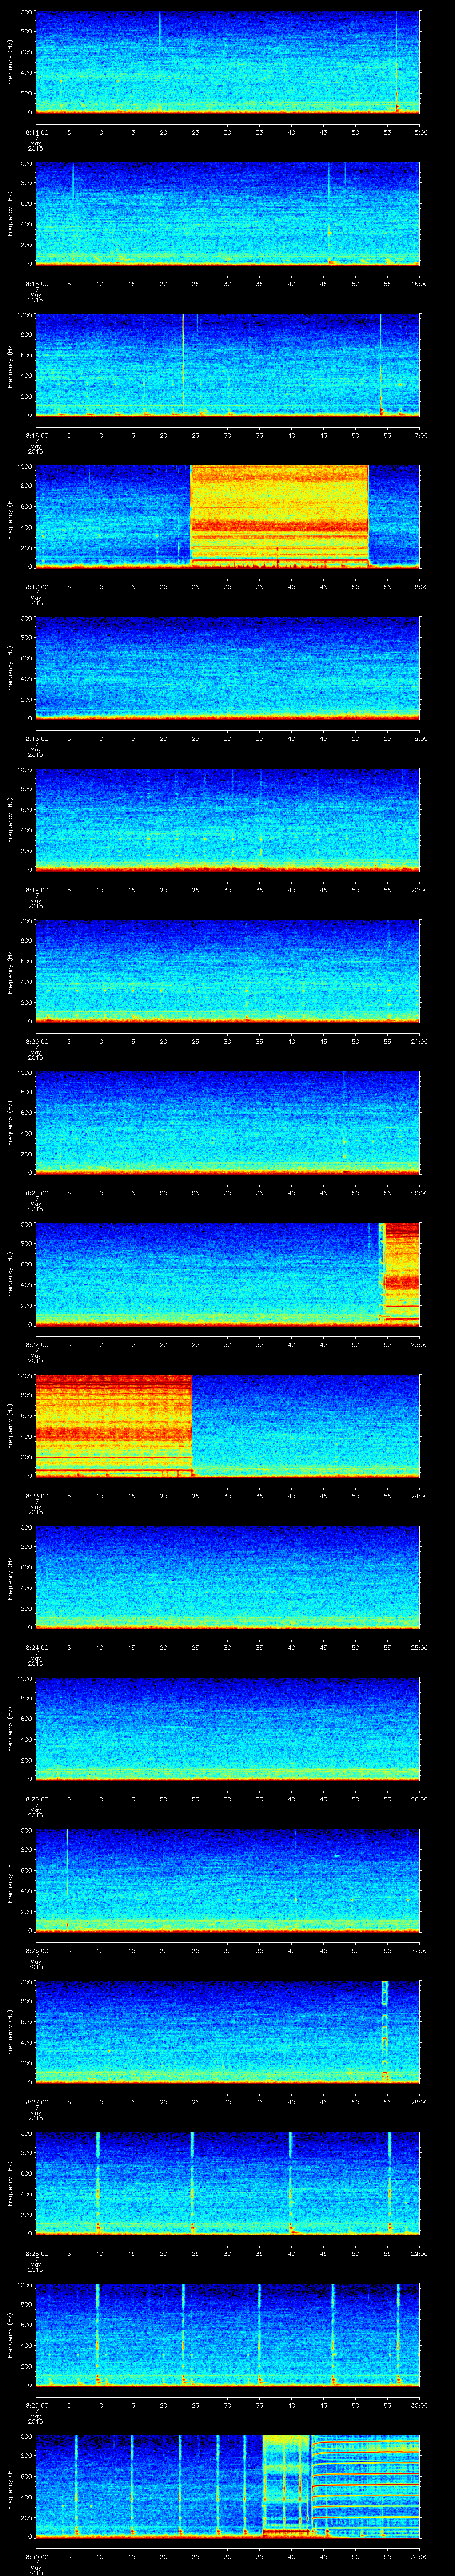455x2576 pixels.
Task: Click the '8:16:00' start time label
Action: tap(36, 434)
